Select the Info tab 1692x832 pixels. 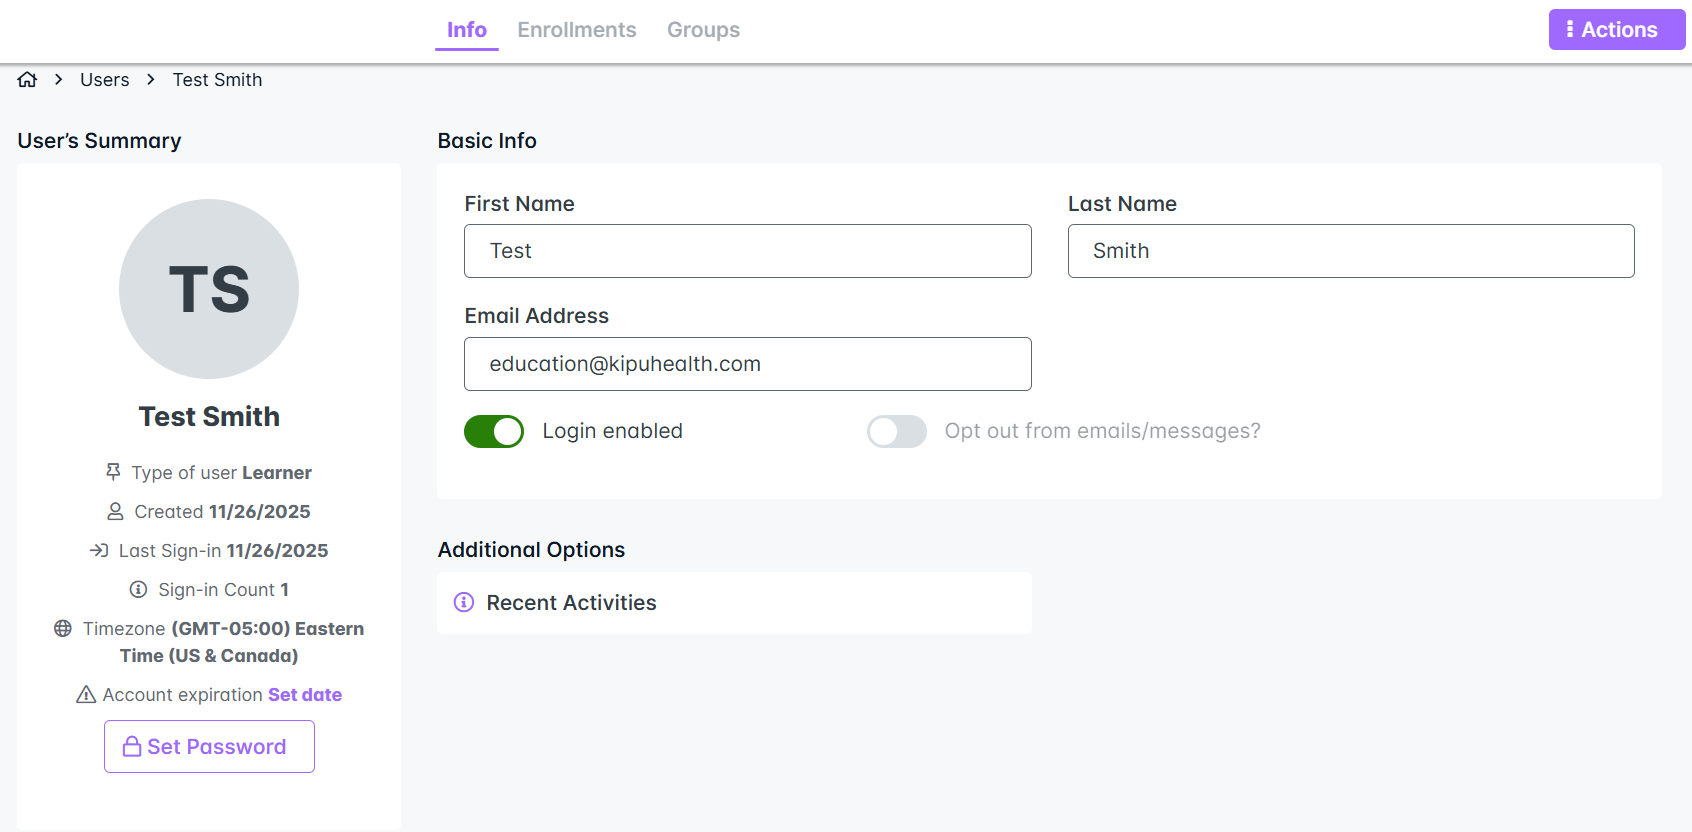point(466,30)
